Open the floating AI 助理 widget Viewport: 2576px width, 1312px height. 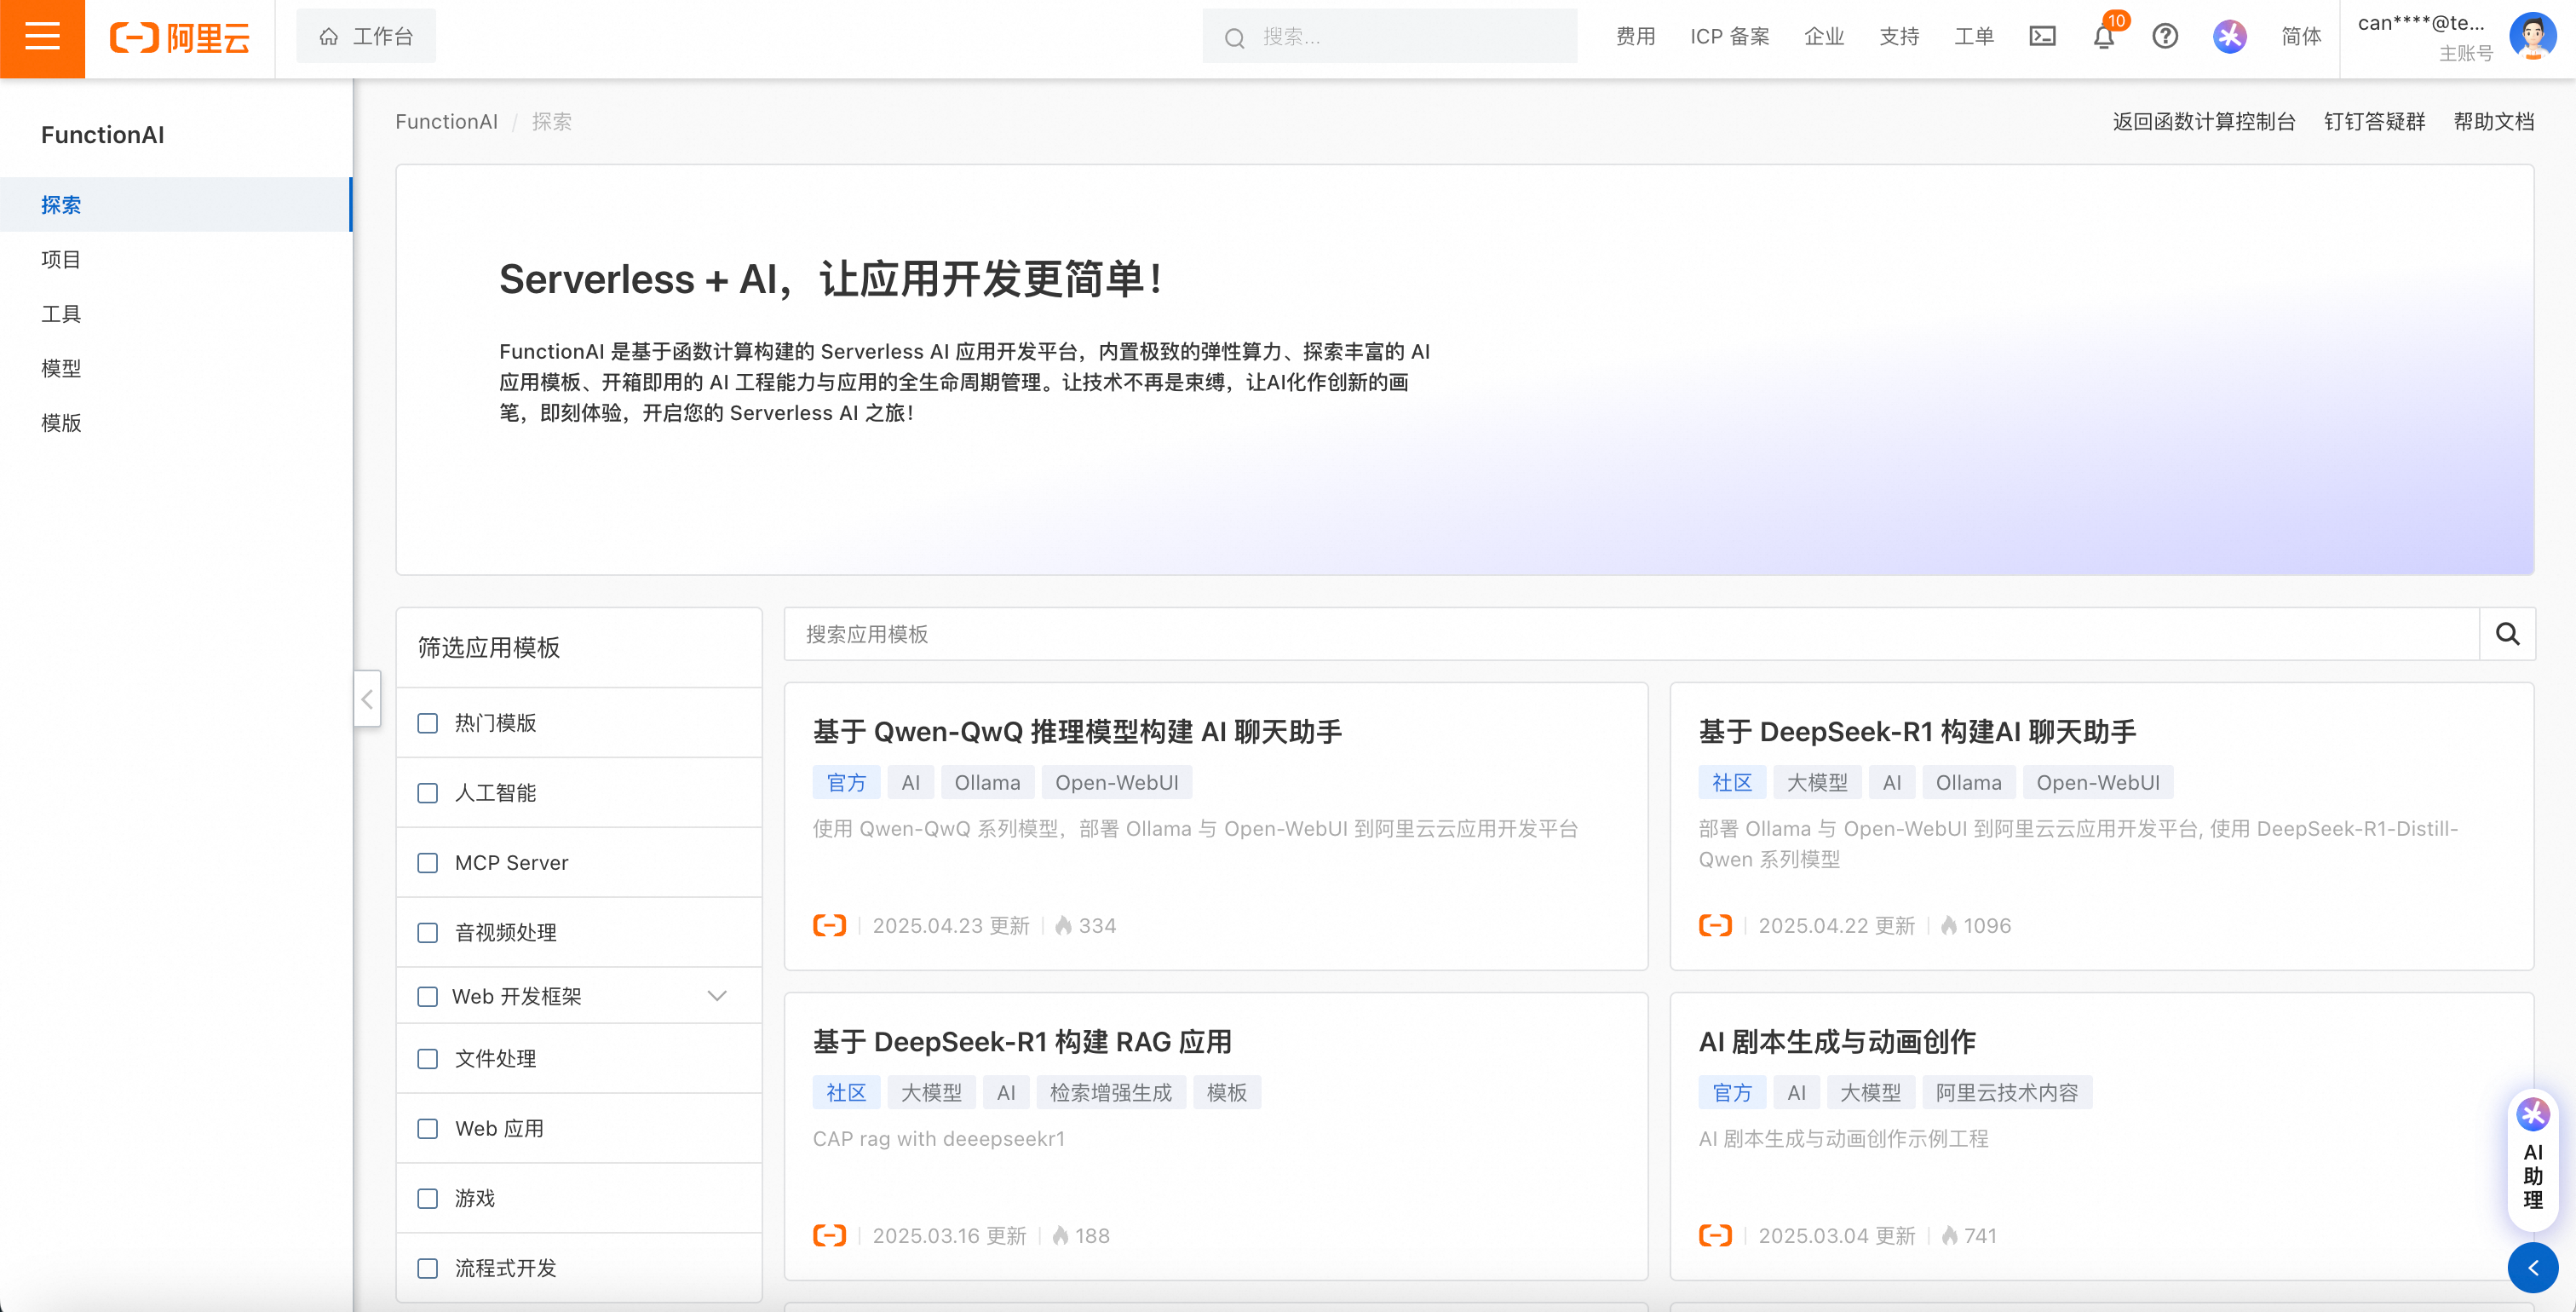[x=2532, y=1160]
